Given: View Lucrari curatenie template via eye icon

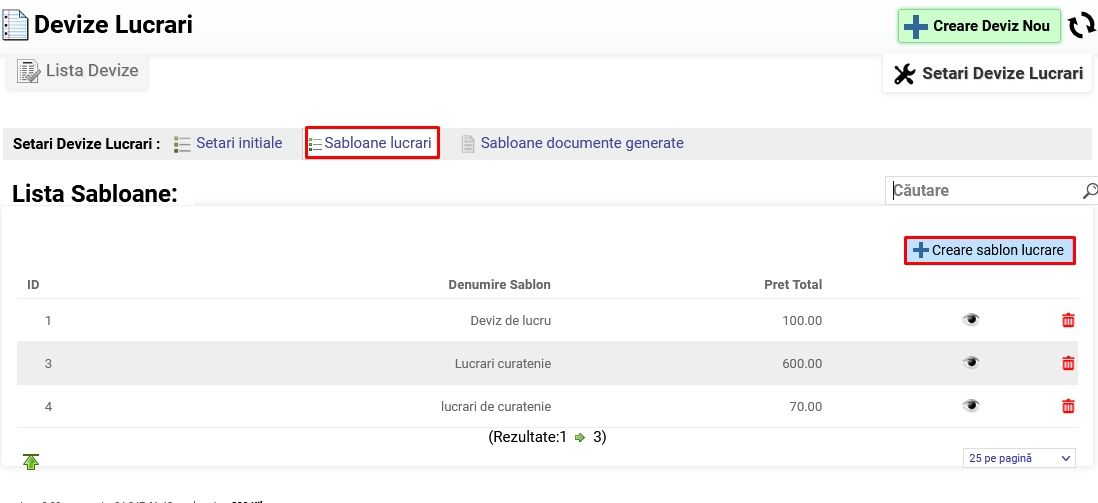Looking at the screenshot, I should (970, 363).
